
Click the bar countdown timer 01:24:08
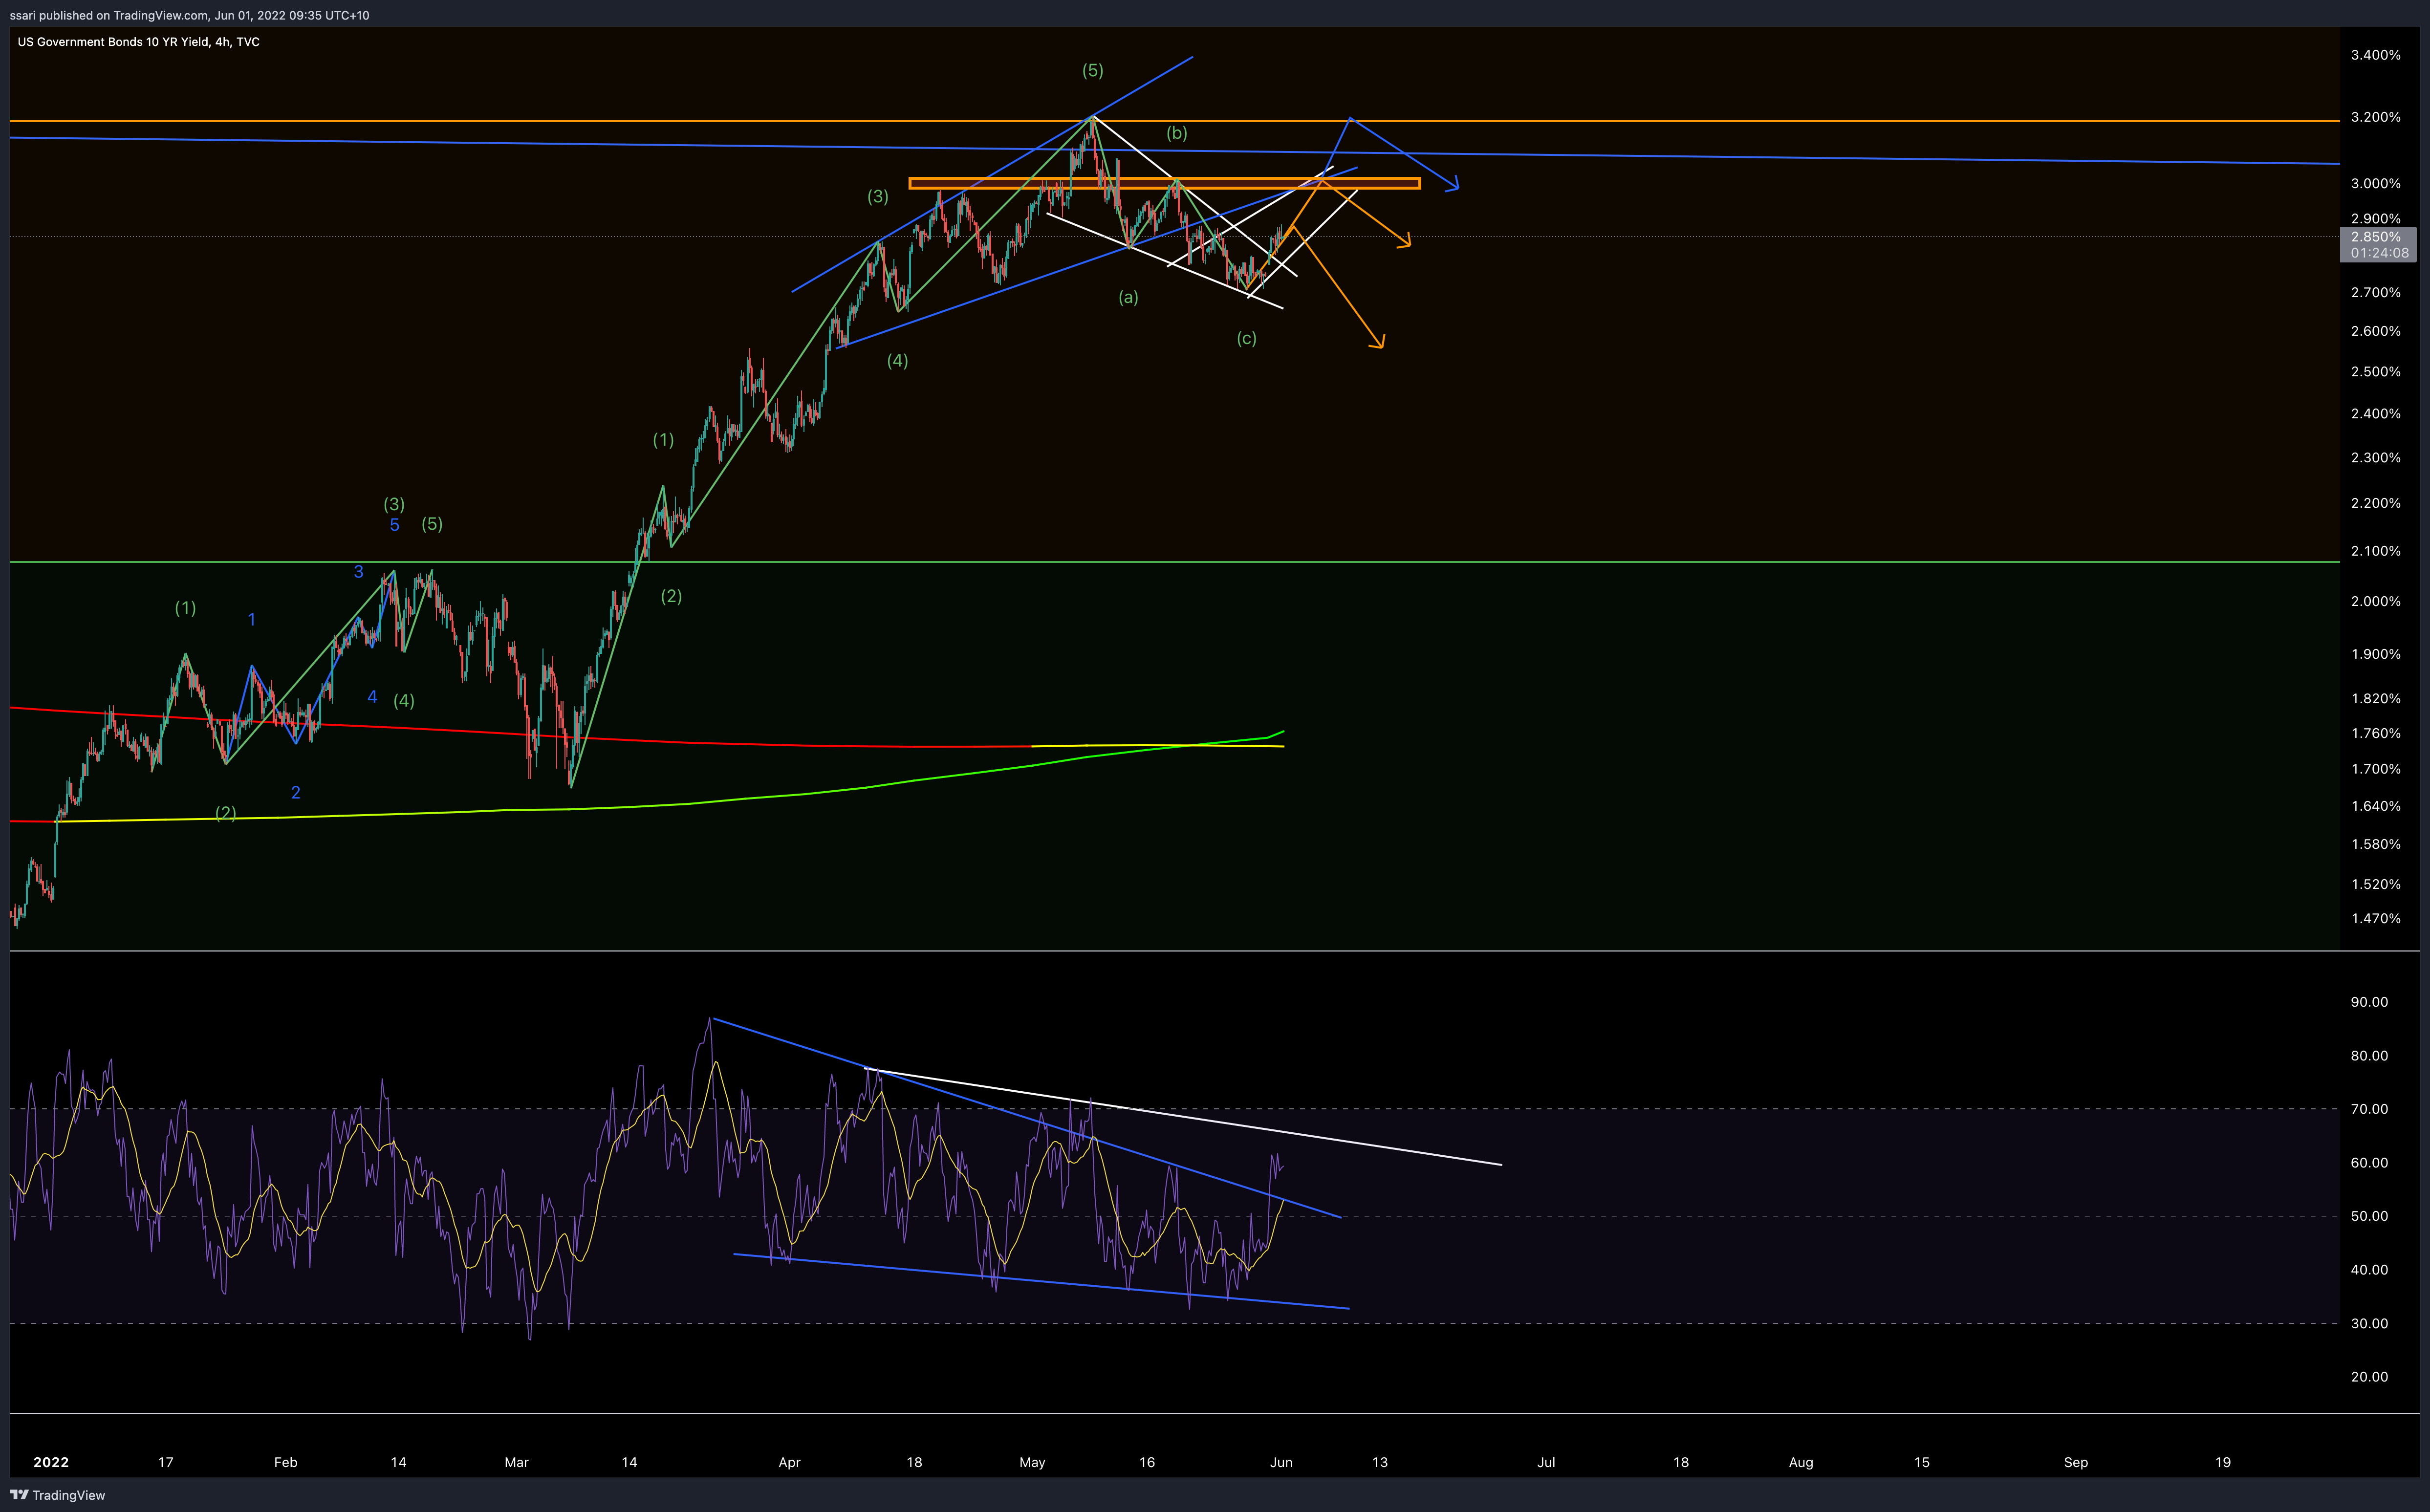[2380, 253]
